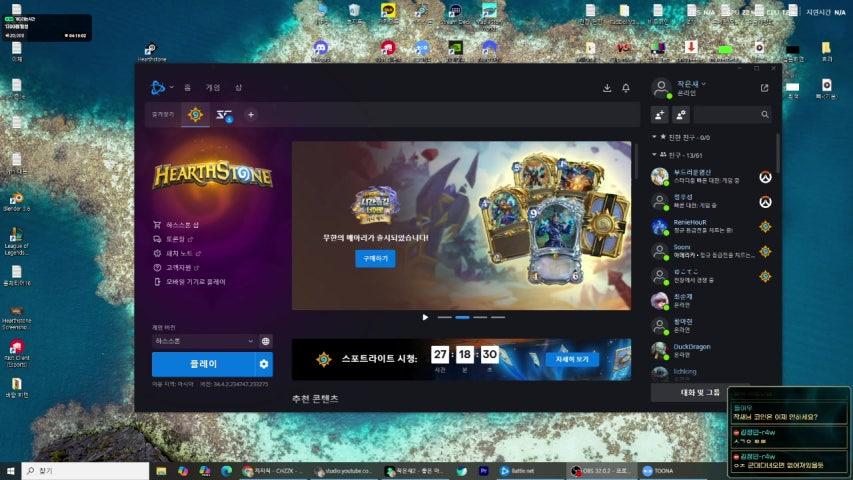Image resolution: width=853 pixels, height=480 pixels.
Task: Select the Hearthstone game tab icon
Action: tap(195, 115)
